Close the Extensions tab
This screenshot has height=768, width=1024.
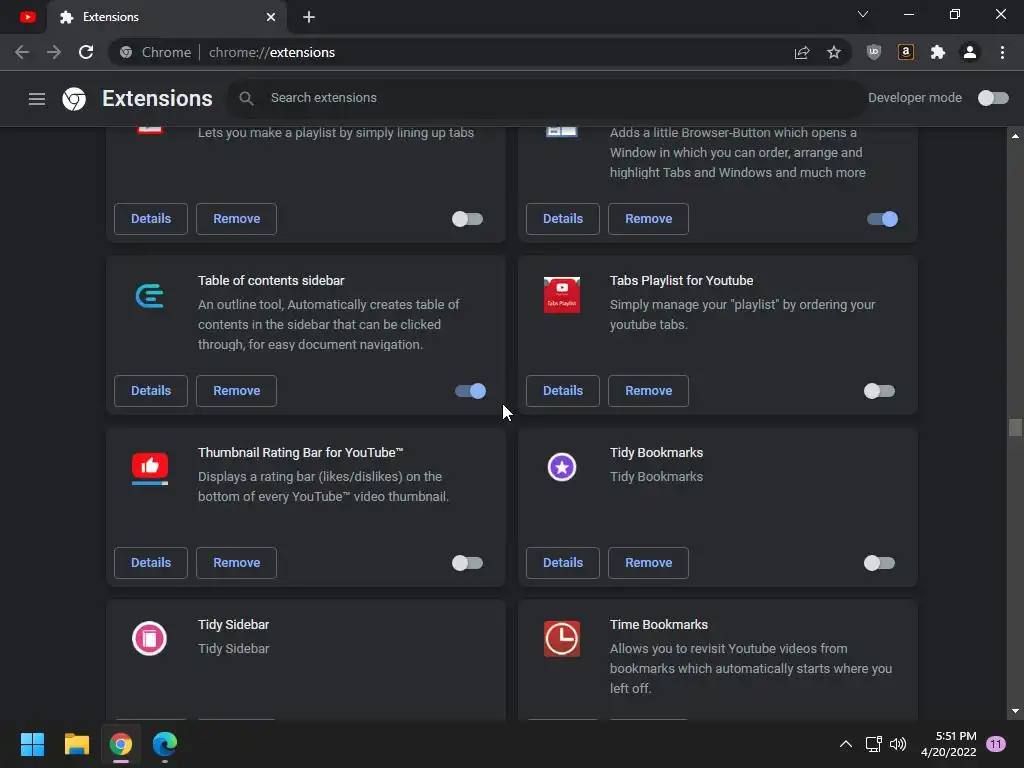(x=271, y=17)
